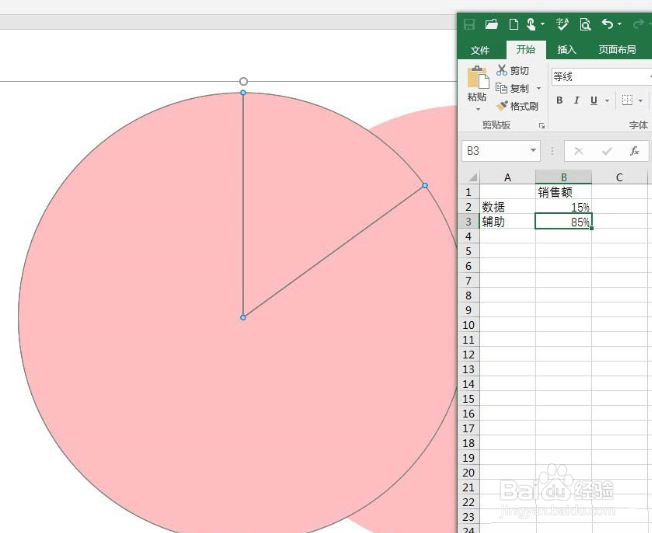652x533 pixels.
Task: Click the font name box 等线
Action: [600, 77]
